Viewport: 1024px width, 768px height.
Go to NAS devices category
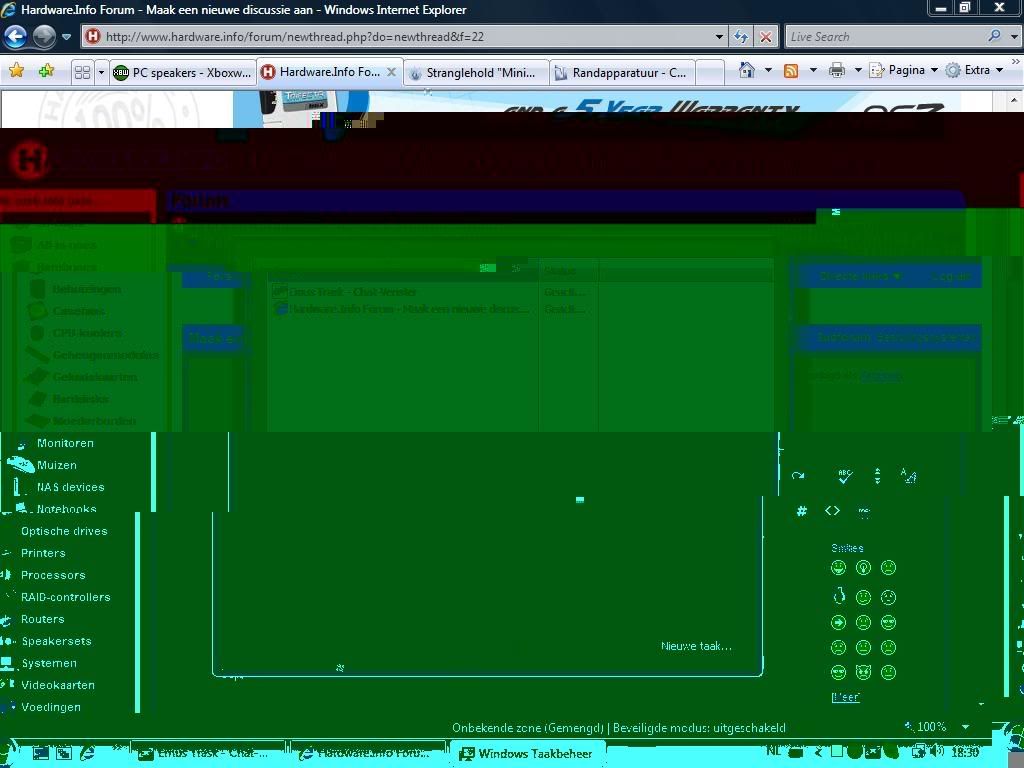[71, 487]
